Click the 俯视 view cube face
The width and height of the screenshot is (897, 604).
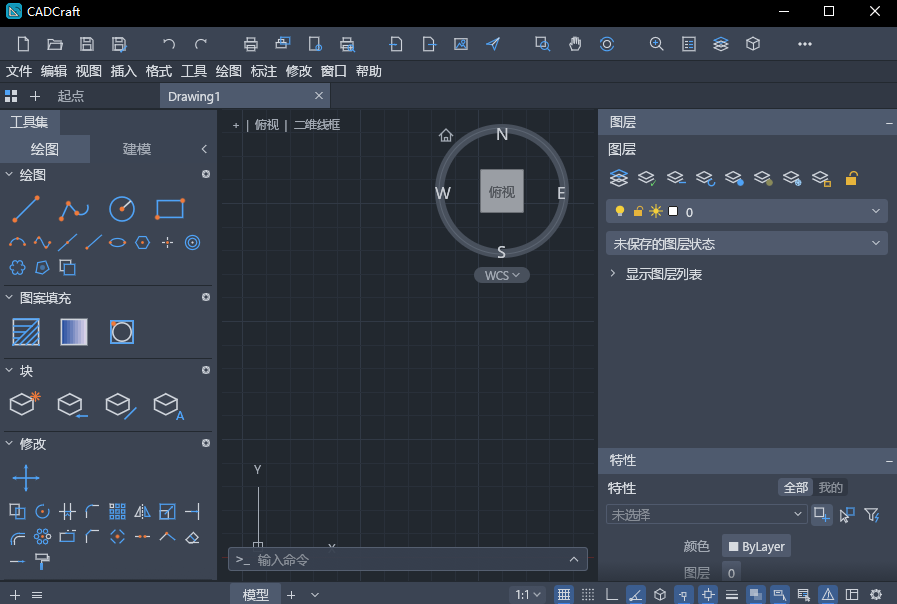coord(502,191)
